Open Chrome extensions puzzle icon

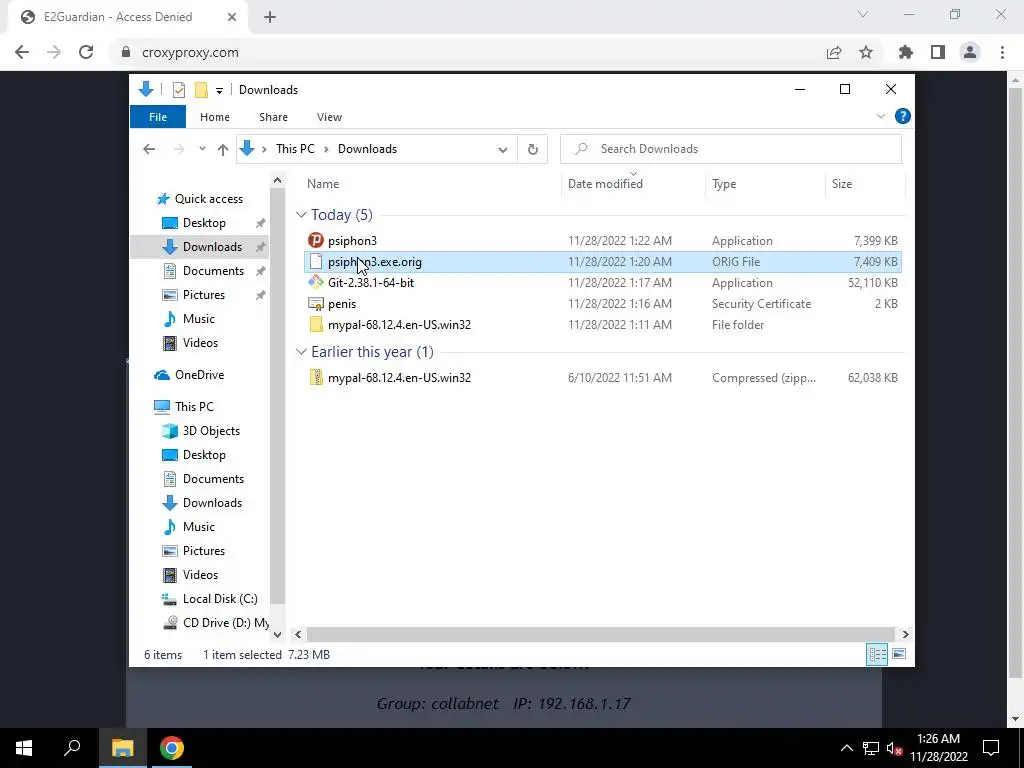[905, 52]
